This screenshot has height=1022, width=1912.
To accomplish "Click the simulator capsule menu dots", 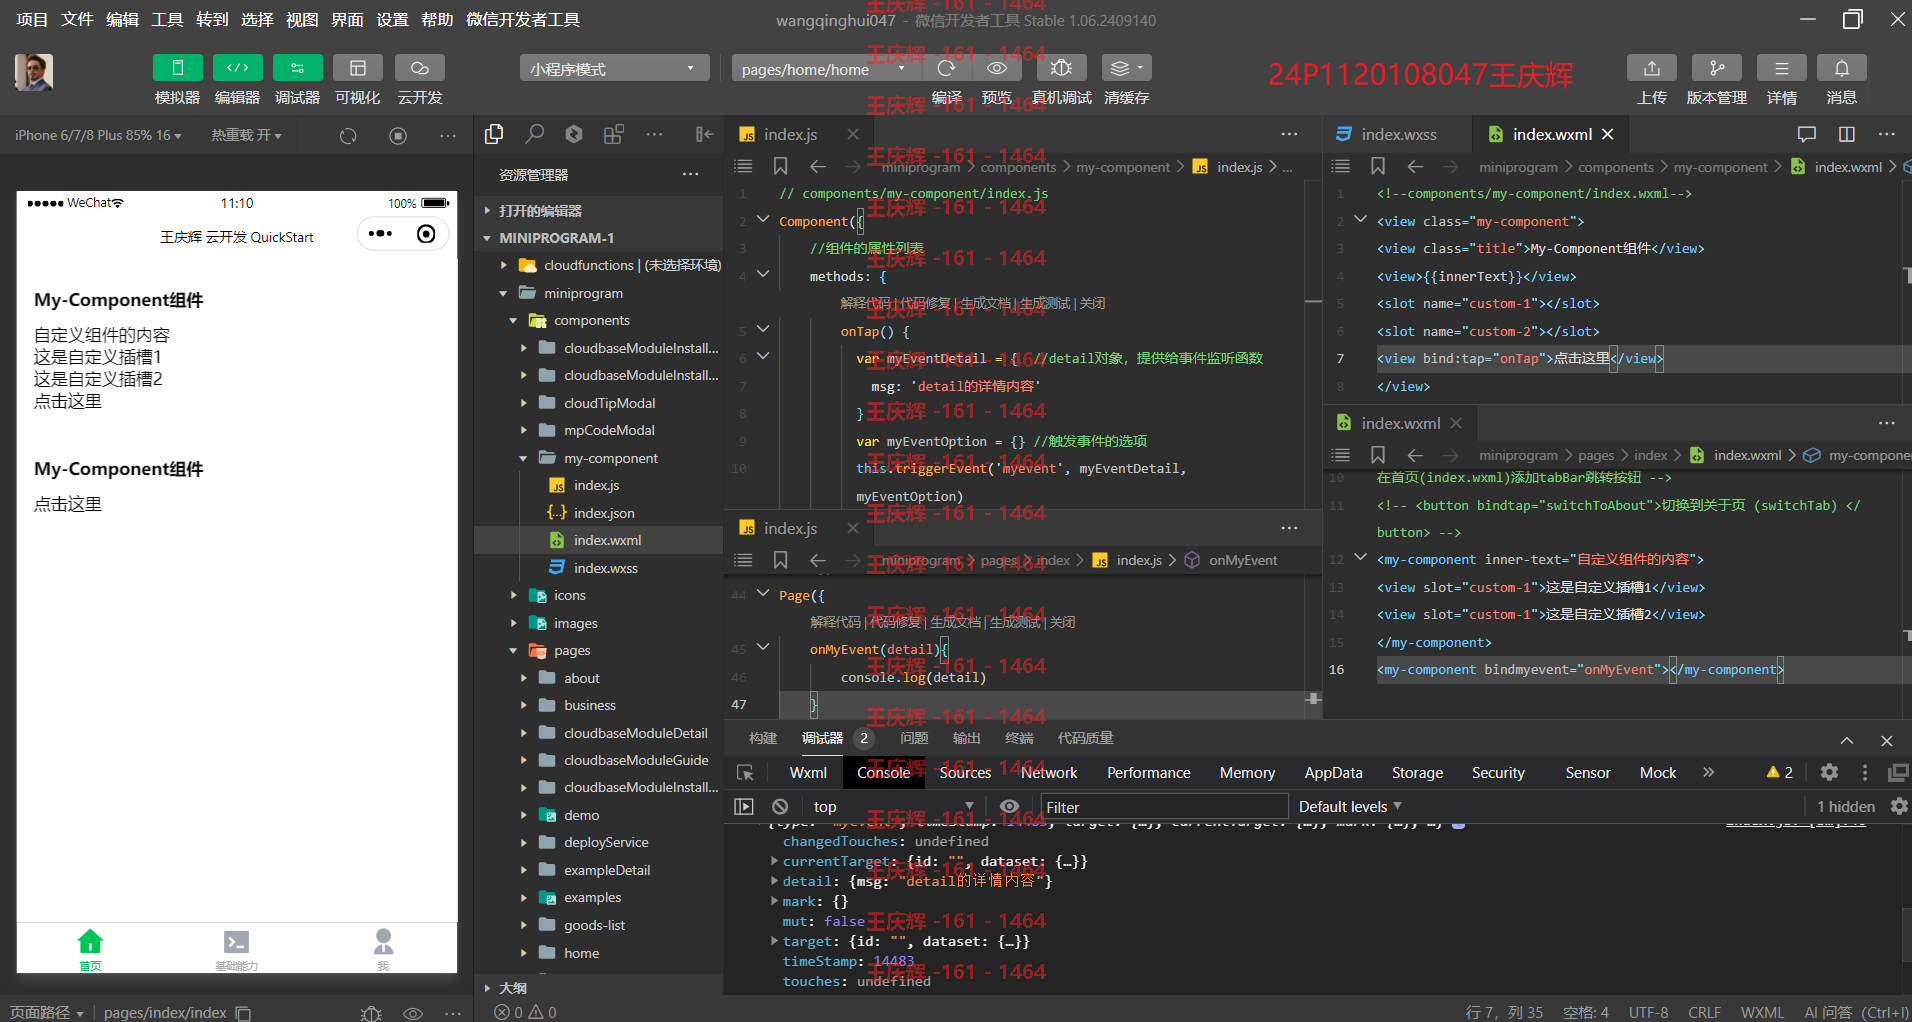I will click(x=380, y=234).
